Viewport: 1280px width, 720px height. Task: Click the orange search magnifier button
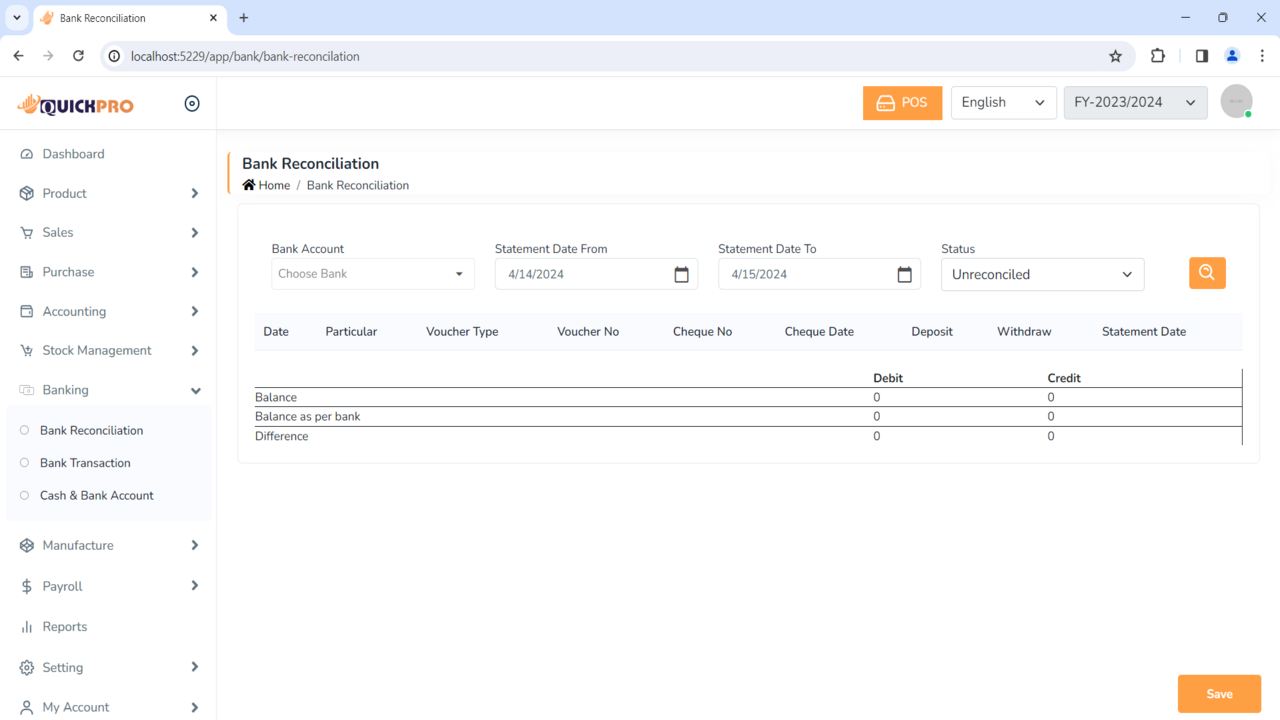pyautogui.click(x=1207, y=273)
